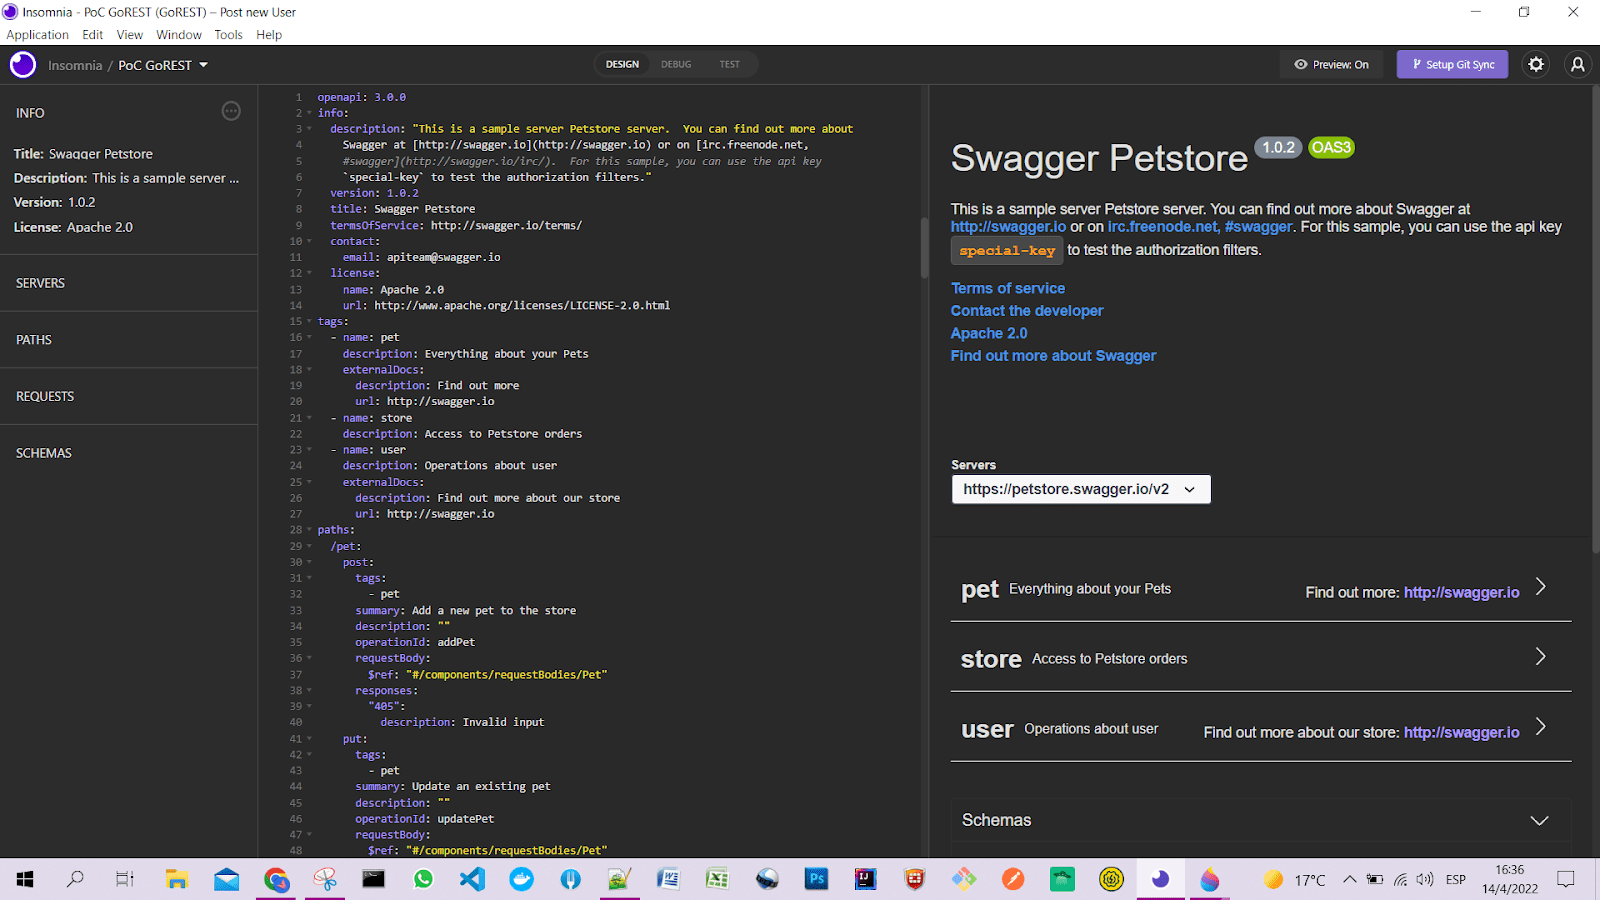Open Microsoft Word from taskbar
Screen dimensions: 1600x900
(668, 879)
